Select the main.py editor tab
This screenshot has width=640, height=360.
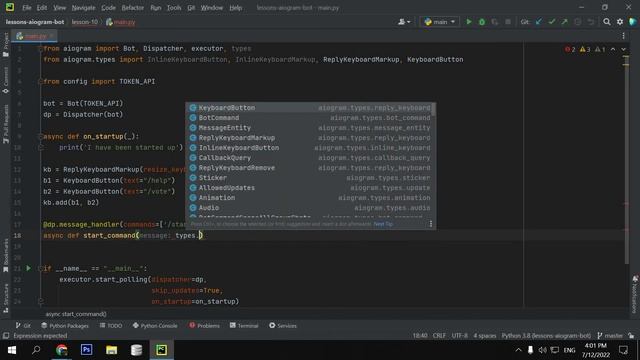[x=34, y=36]
